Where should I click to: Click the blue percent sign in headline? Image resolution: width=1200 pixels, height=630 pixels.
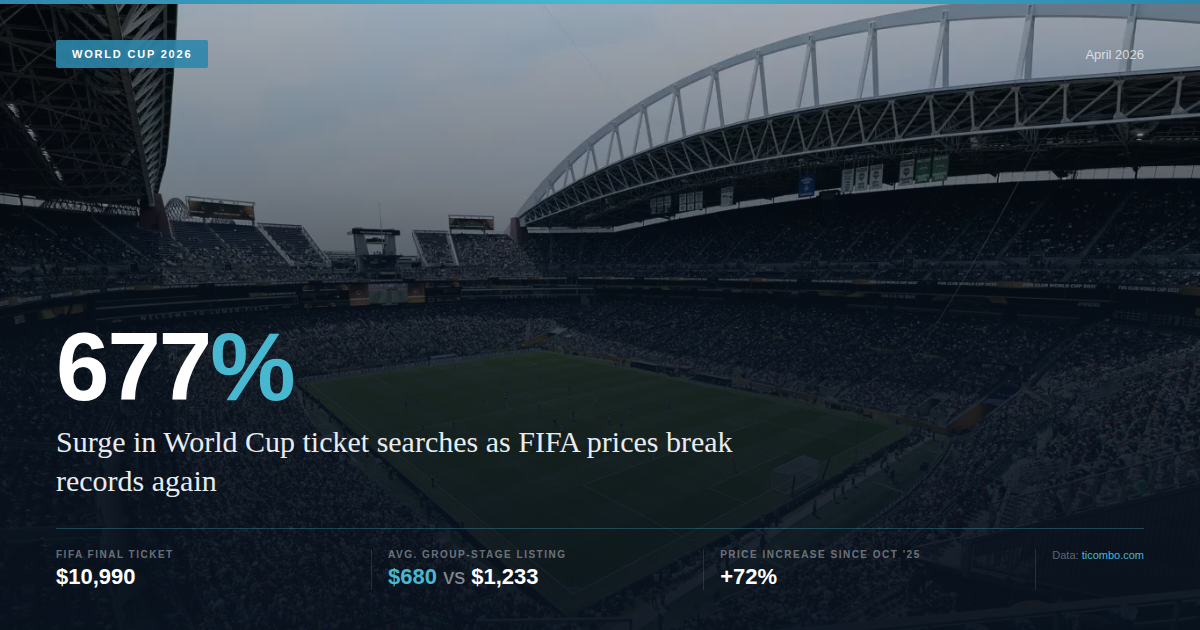click(x=253, y=368)
